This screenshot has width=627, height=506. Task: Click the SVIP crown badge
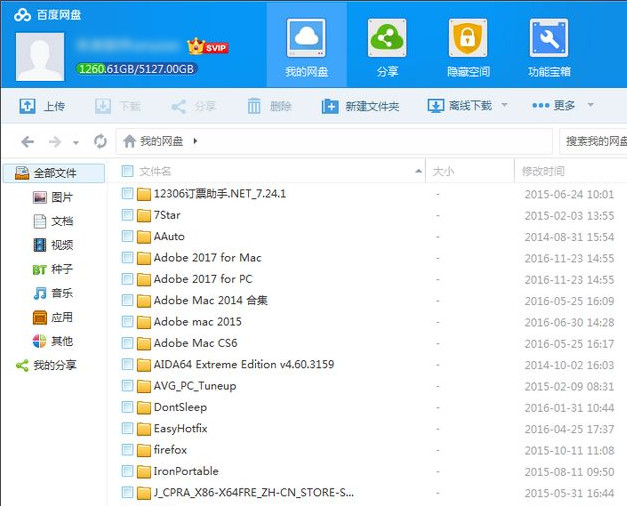pos(208,47)
